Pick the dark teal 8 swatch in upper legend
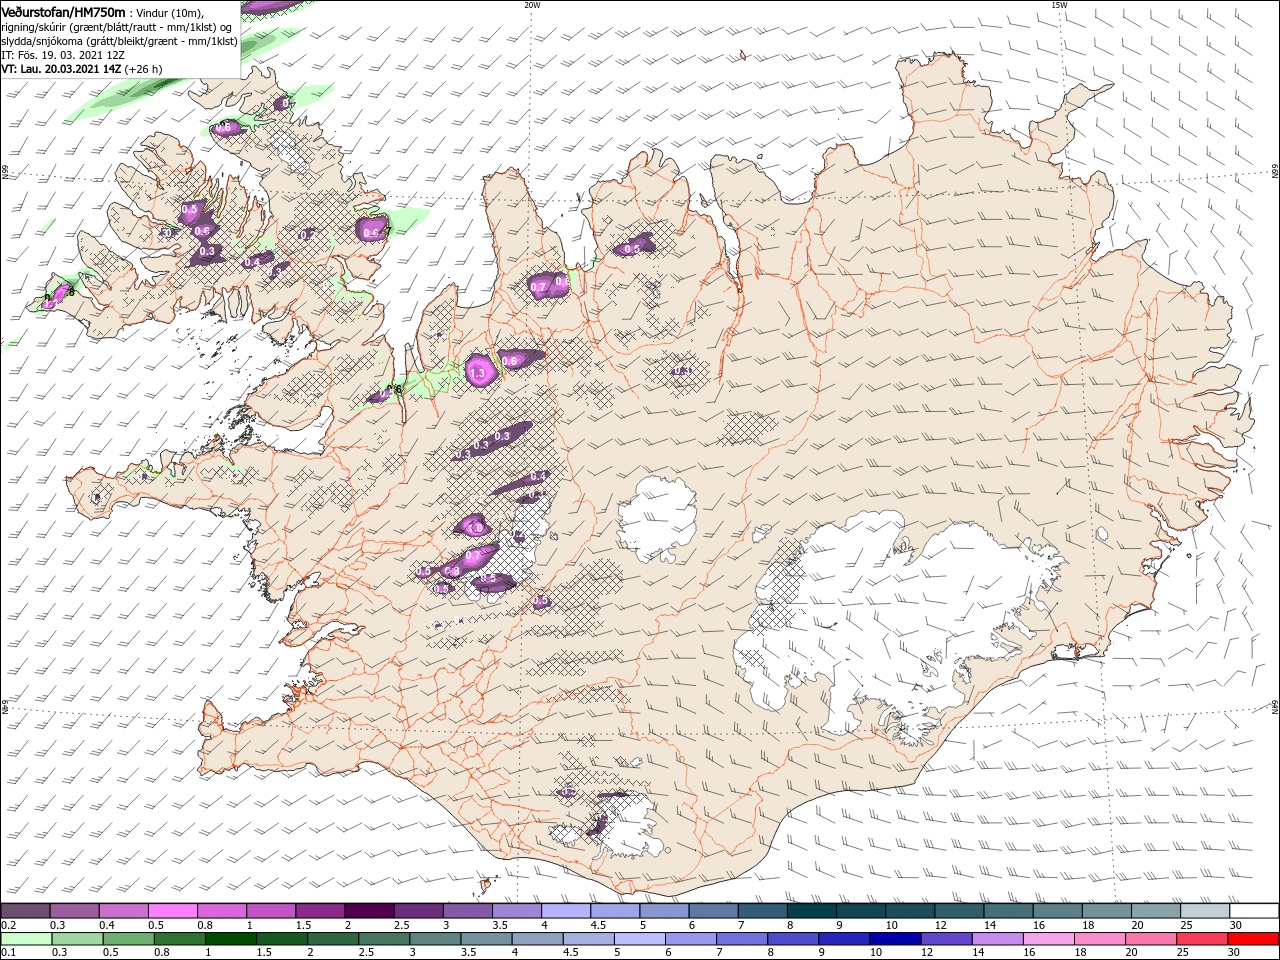The width and height of the screenshot is (1280, 960). (x=811, y=911)
